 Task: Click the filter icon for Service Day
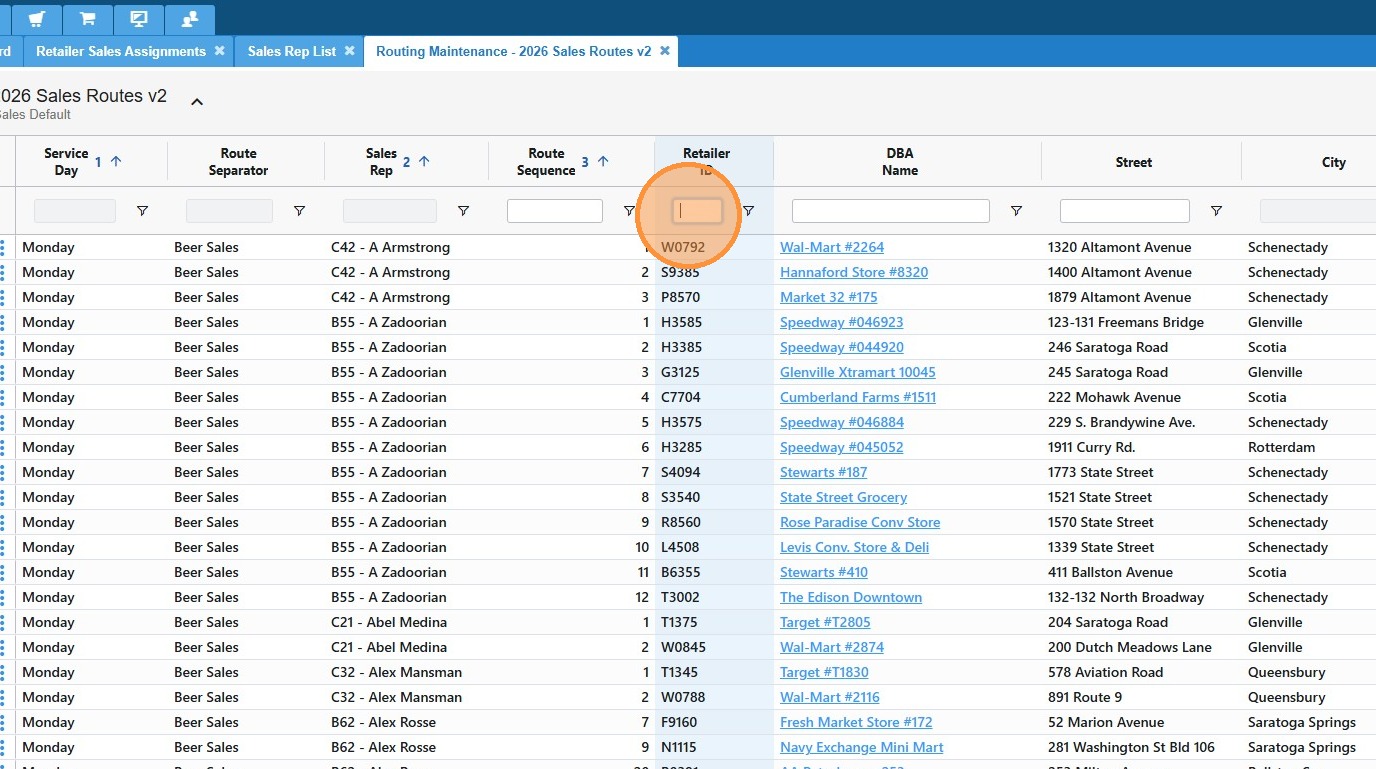(142, 211)
